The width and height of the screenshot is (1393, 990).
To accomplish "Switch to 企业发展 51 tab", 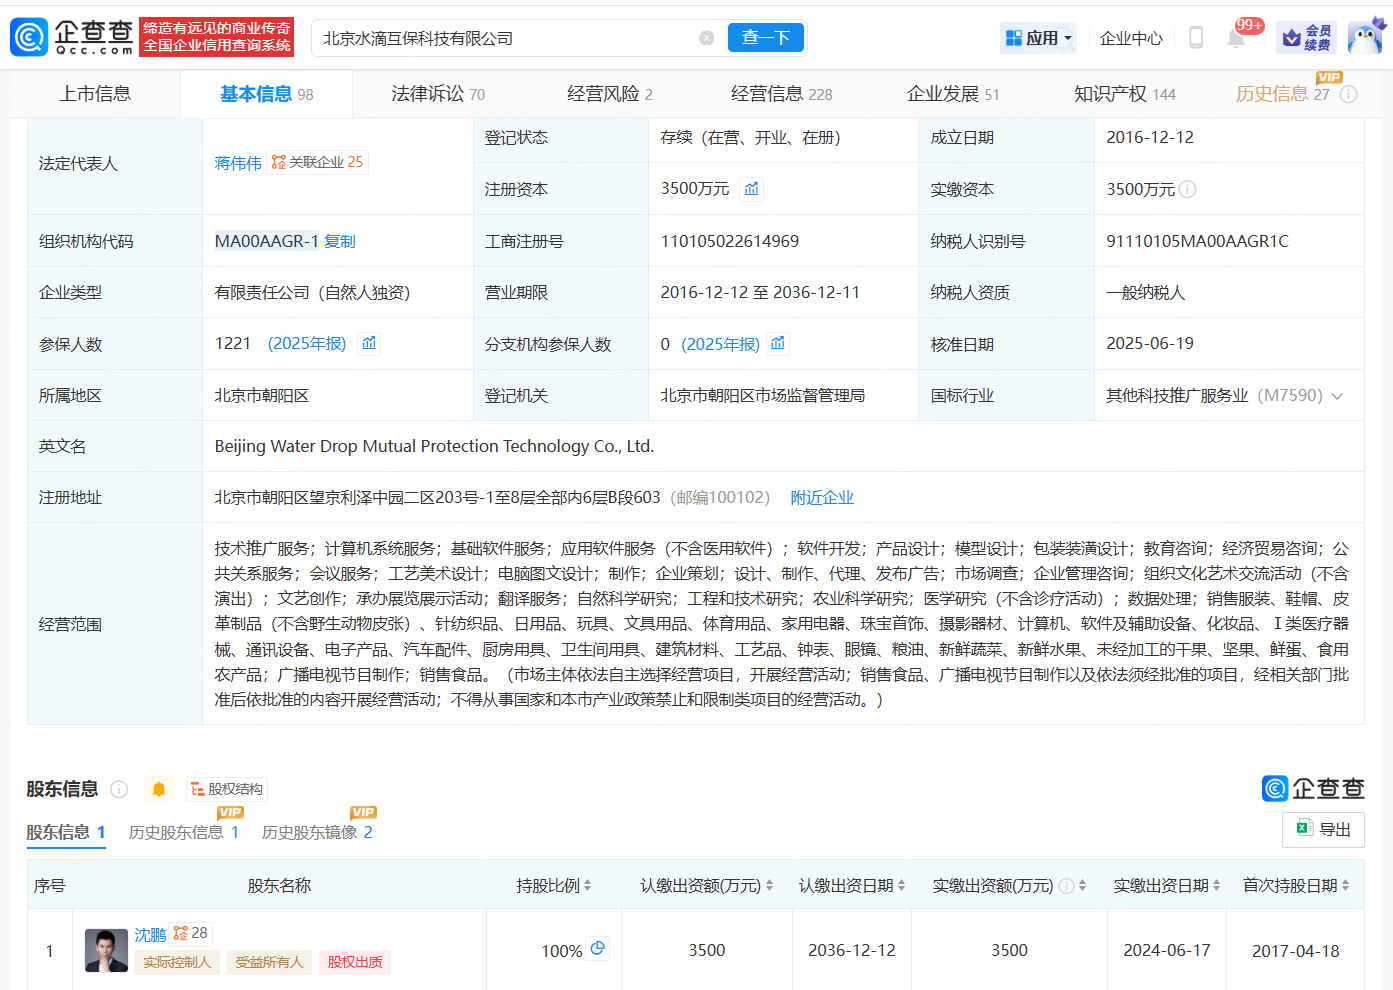I will pyautogui.click(x=953, y=94).
